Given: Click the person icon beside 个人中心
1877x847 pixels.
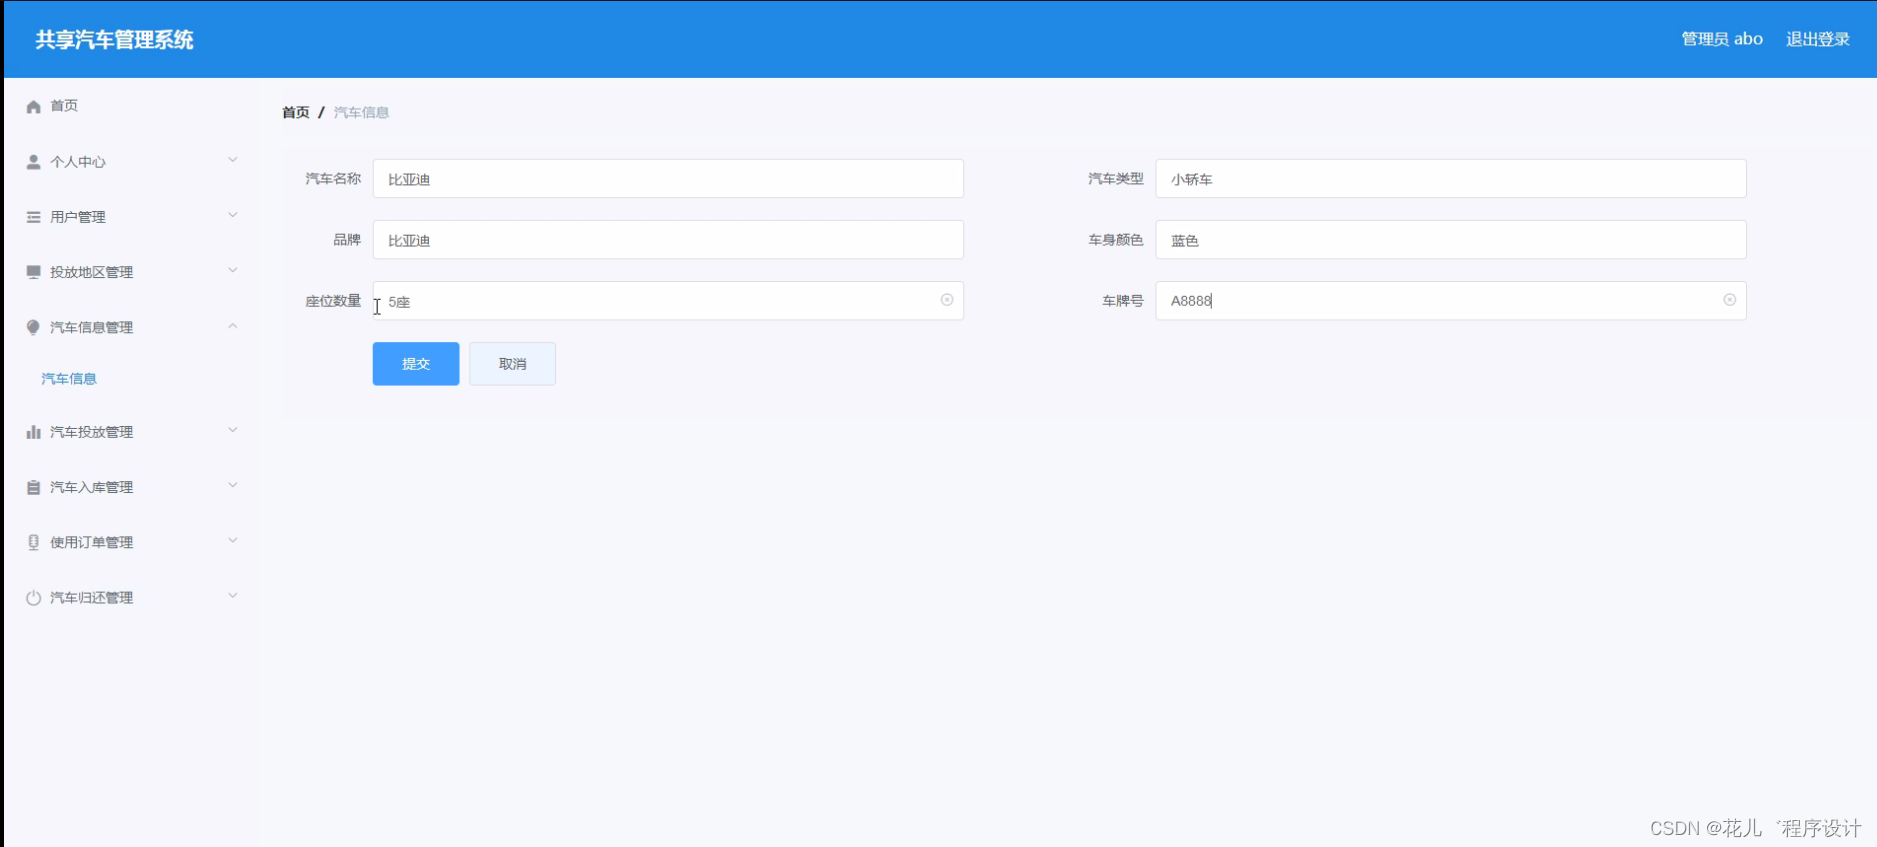Looking at the screenshot, I should click(33, 162).
